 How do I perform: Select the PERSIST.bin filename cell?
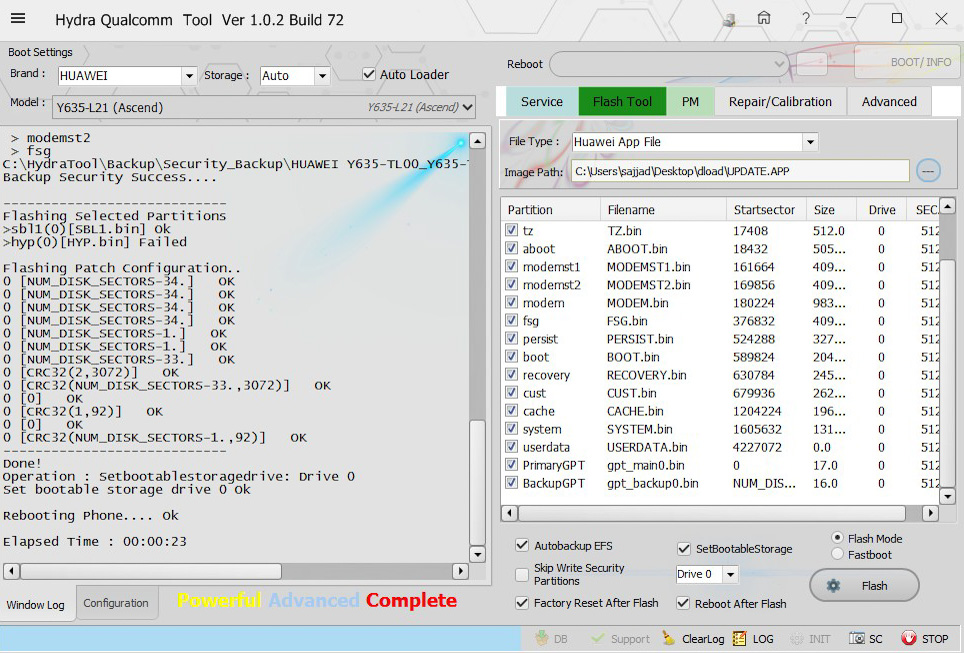pyautogui.click(x=640, y=339)
